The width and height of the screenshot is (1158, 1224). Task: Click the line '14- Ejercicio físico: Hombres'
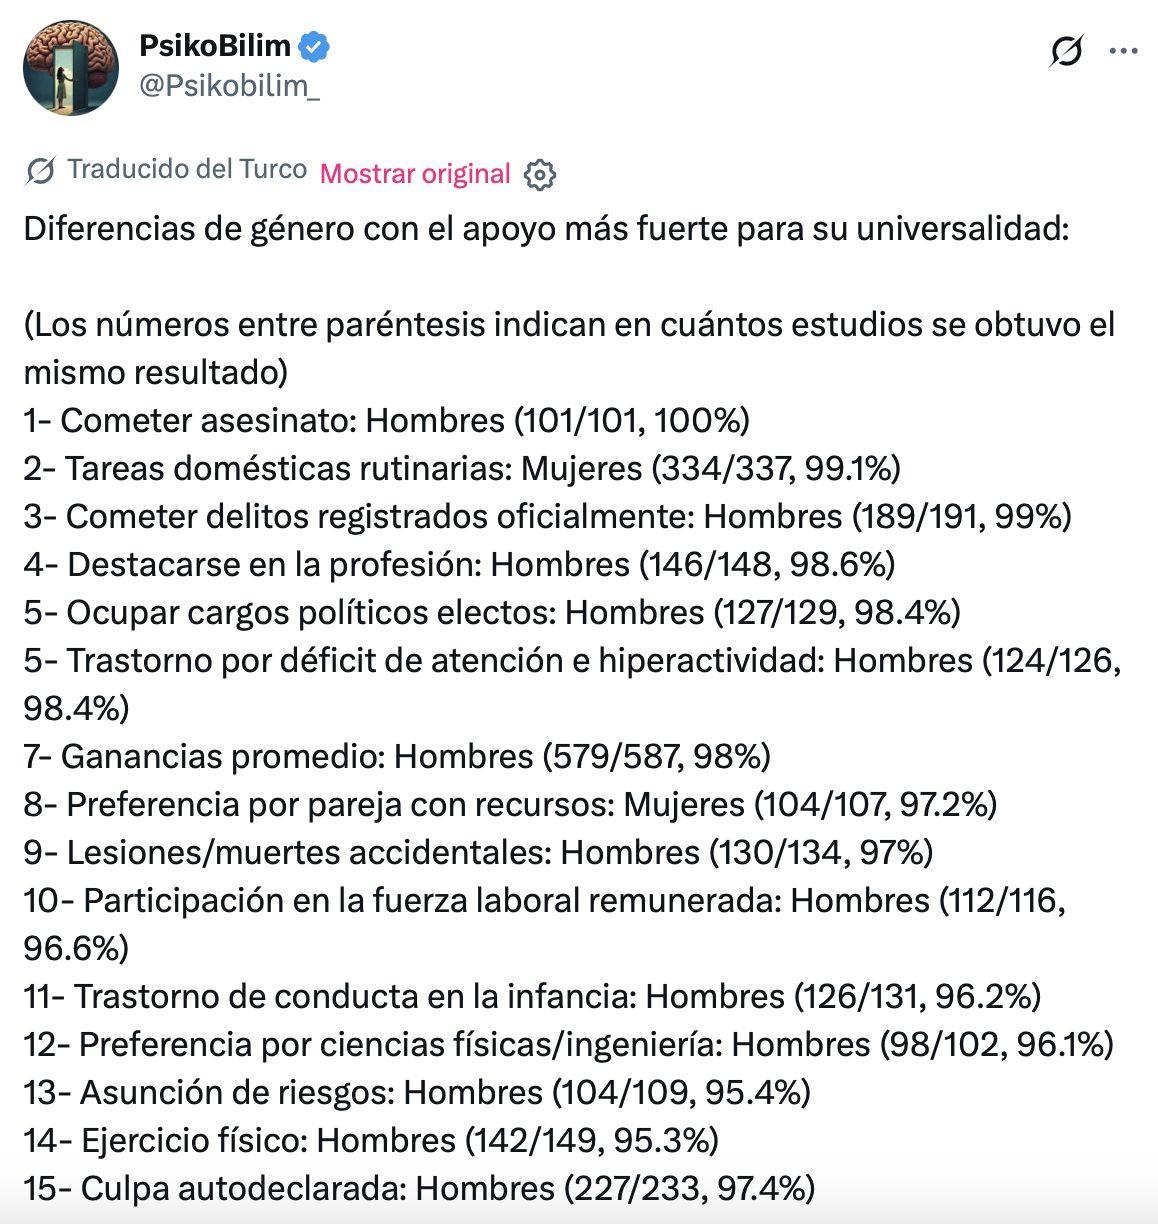[x=372, y=1140]
